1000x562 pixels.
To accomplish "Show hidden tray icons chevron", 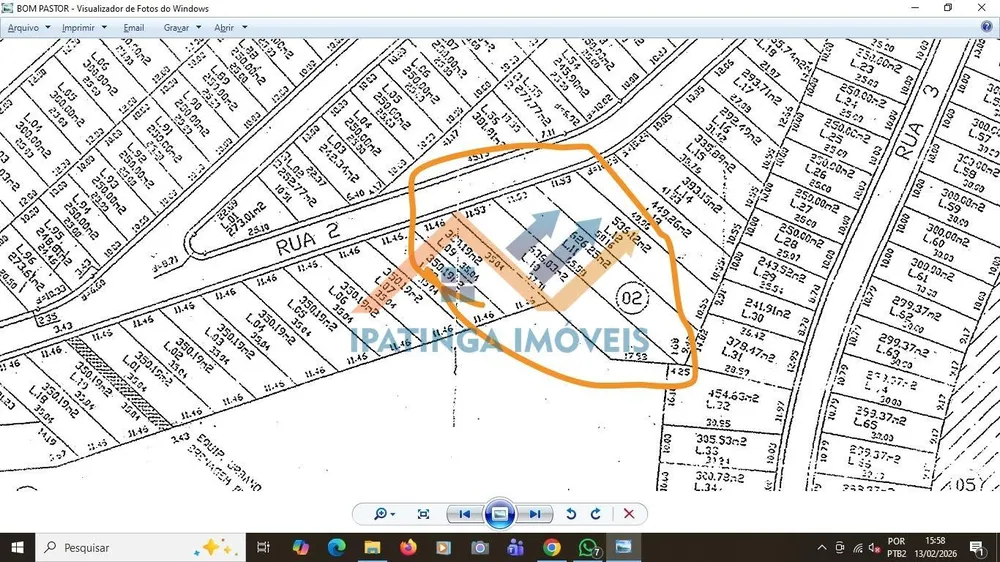I will tap(821, 547).
